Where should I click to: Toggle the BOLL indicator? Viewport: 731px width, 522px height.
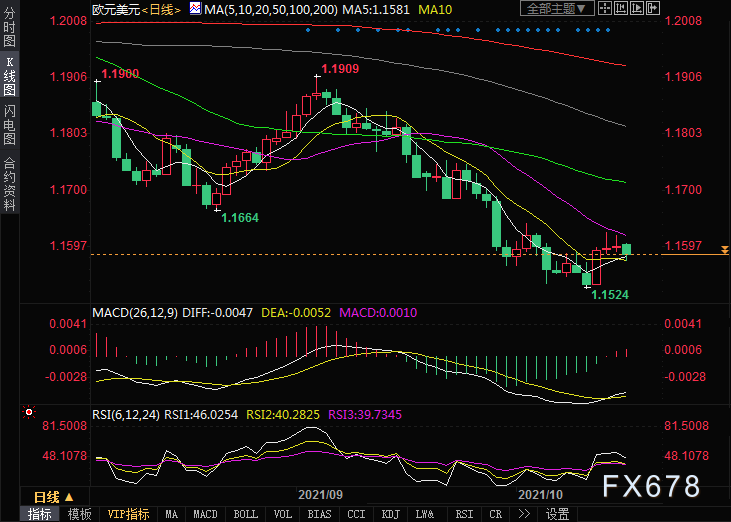pyautogui.click(x=245, y=514)
